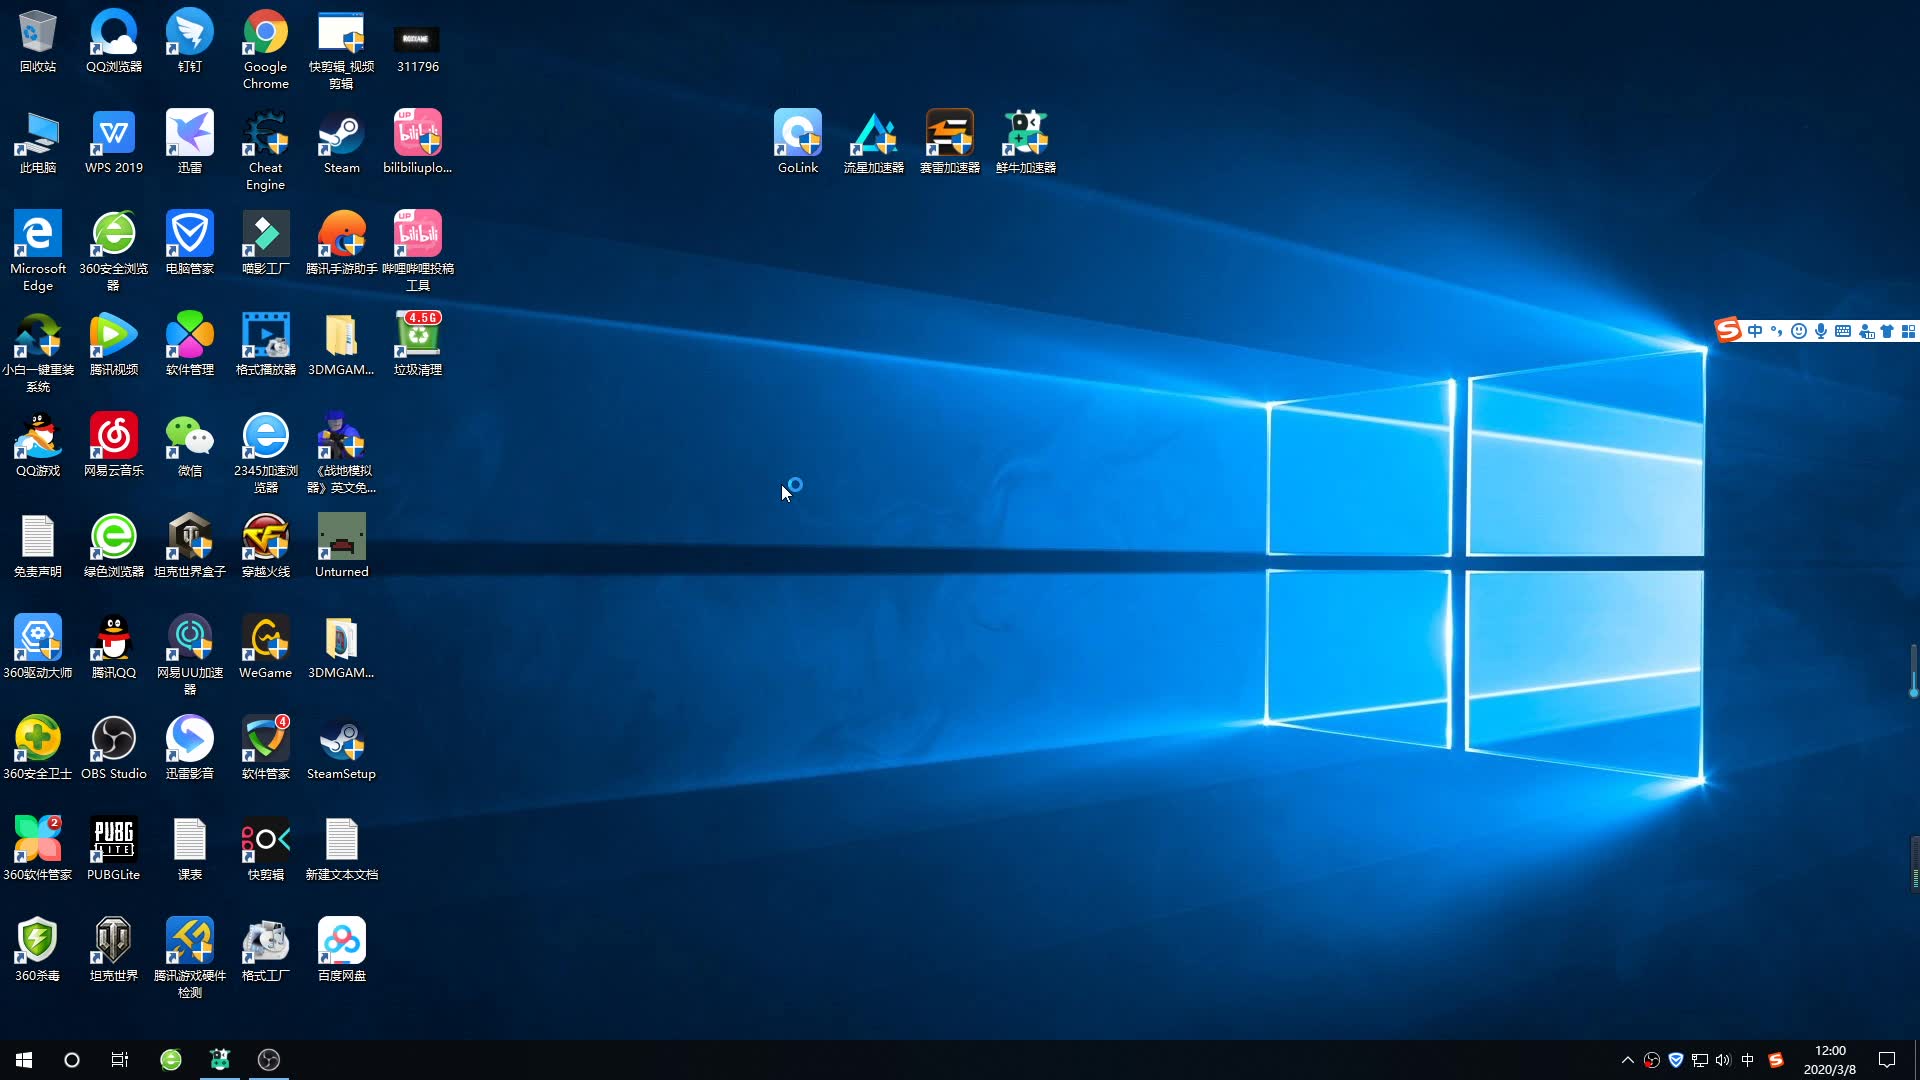This screenshot has height=1080, width=1920.
Task: Select the PUBGLite icon
Action: tap(114, 850)
